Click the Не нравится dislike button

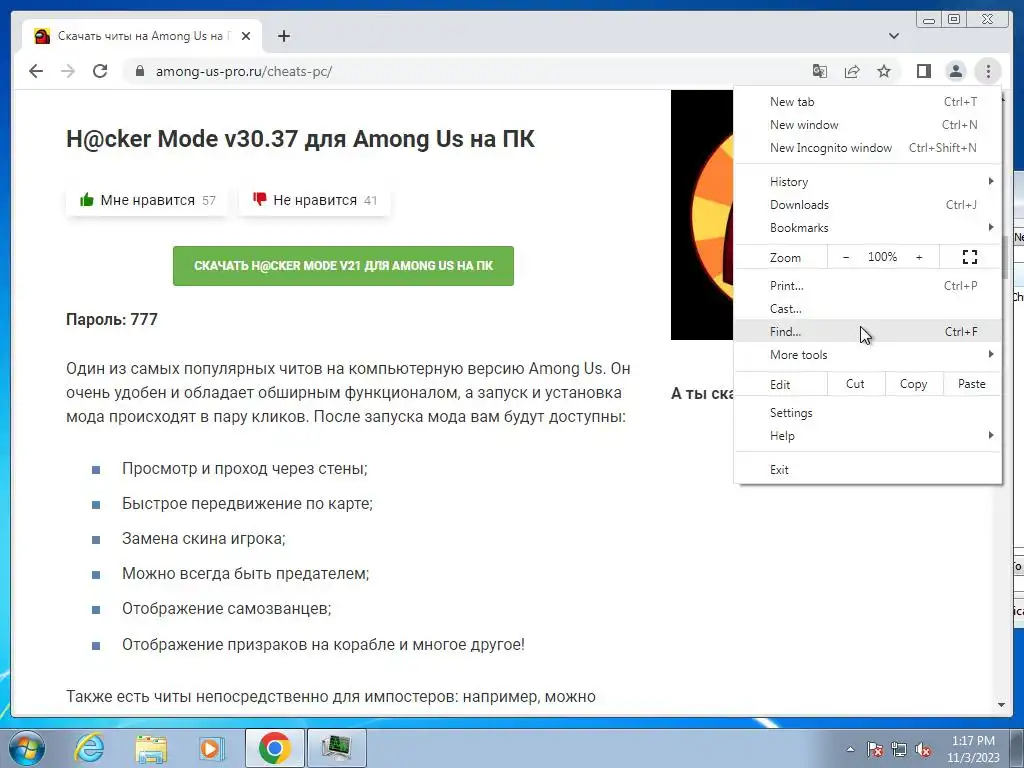[315, 200]
